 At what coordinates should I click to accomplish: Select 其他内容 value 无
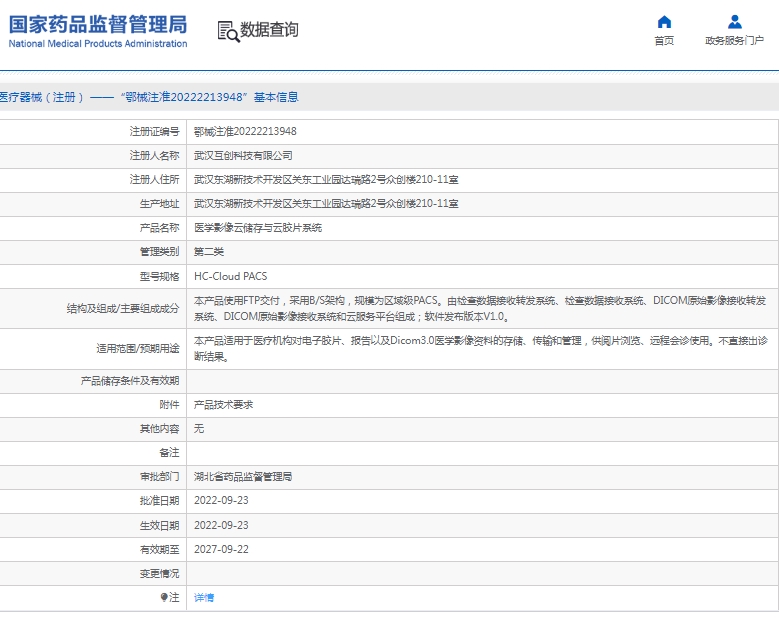point(199,429)
